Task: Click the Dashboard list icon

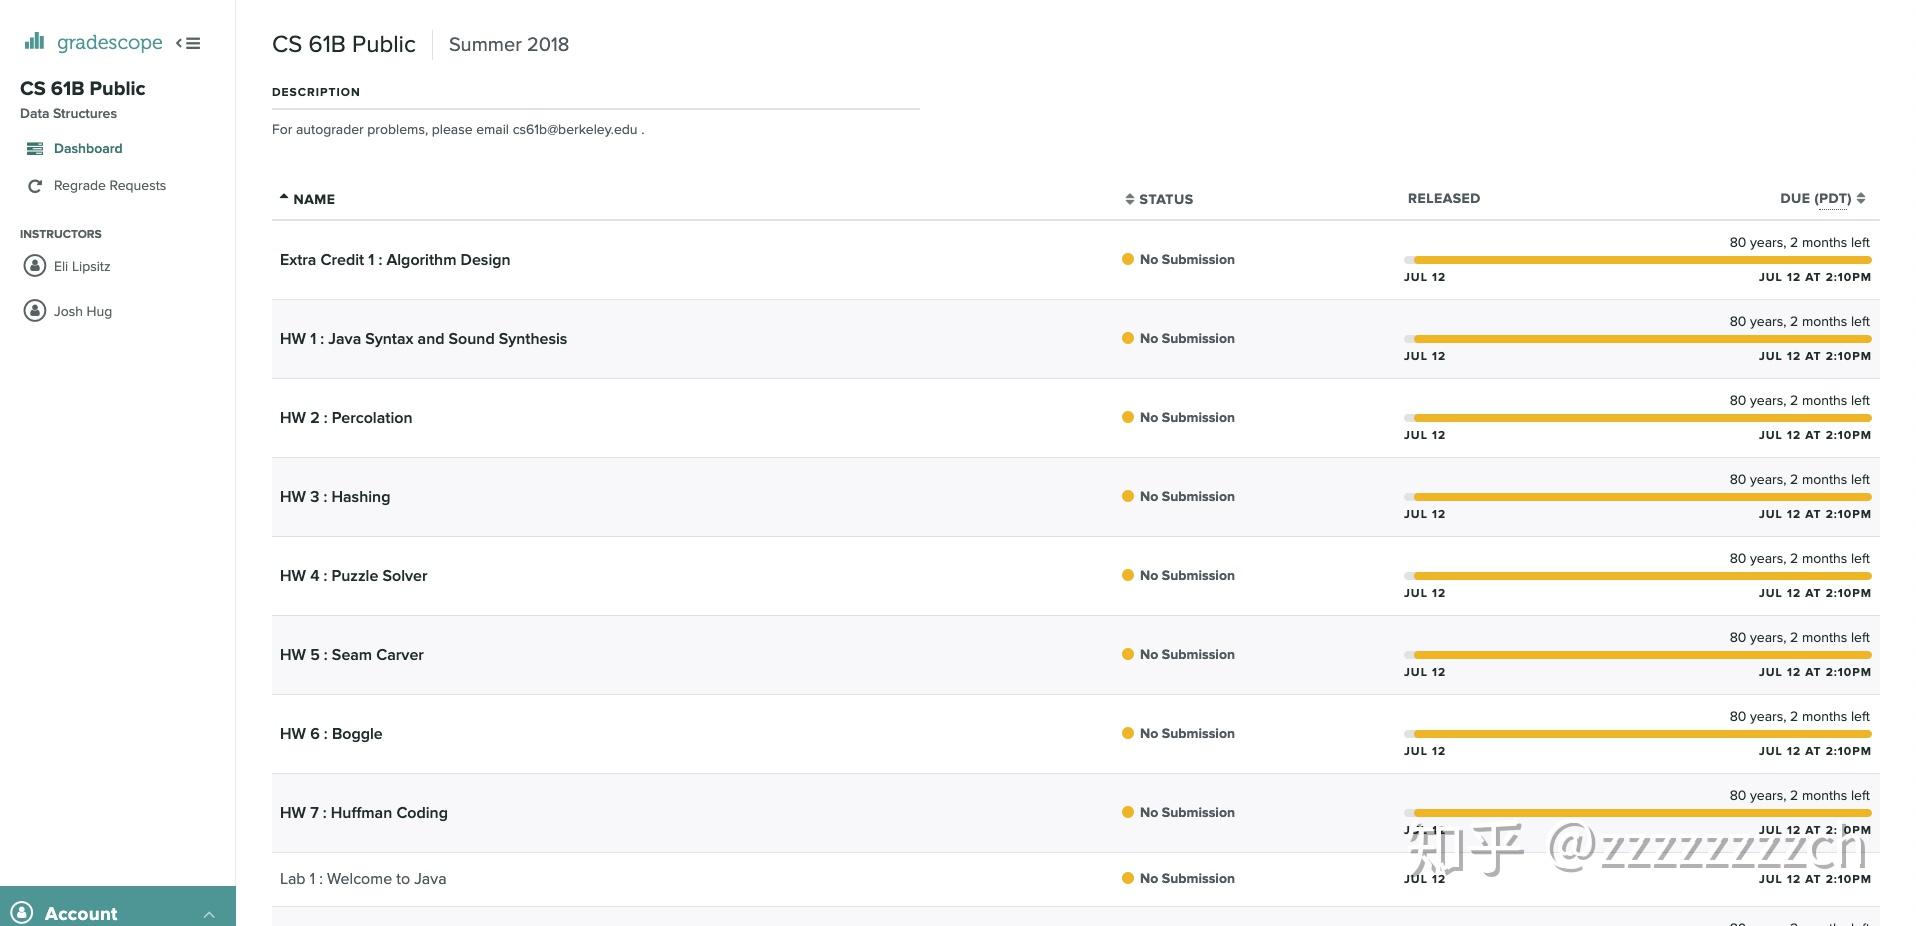Action: (35, 149)
